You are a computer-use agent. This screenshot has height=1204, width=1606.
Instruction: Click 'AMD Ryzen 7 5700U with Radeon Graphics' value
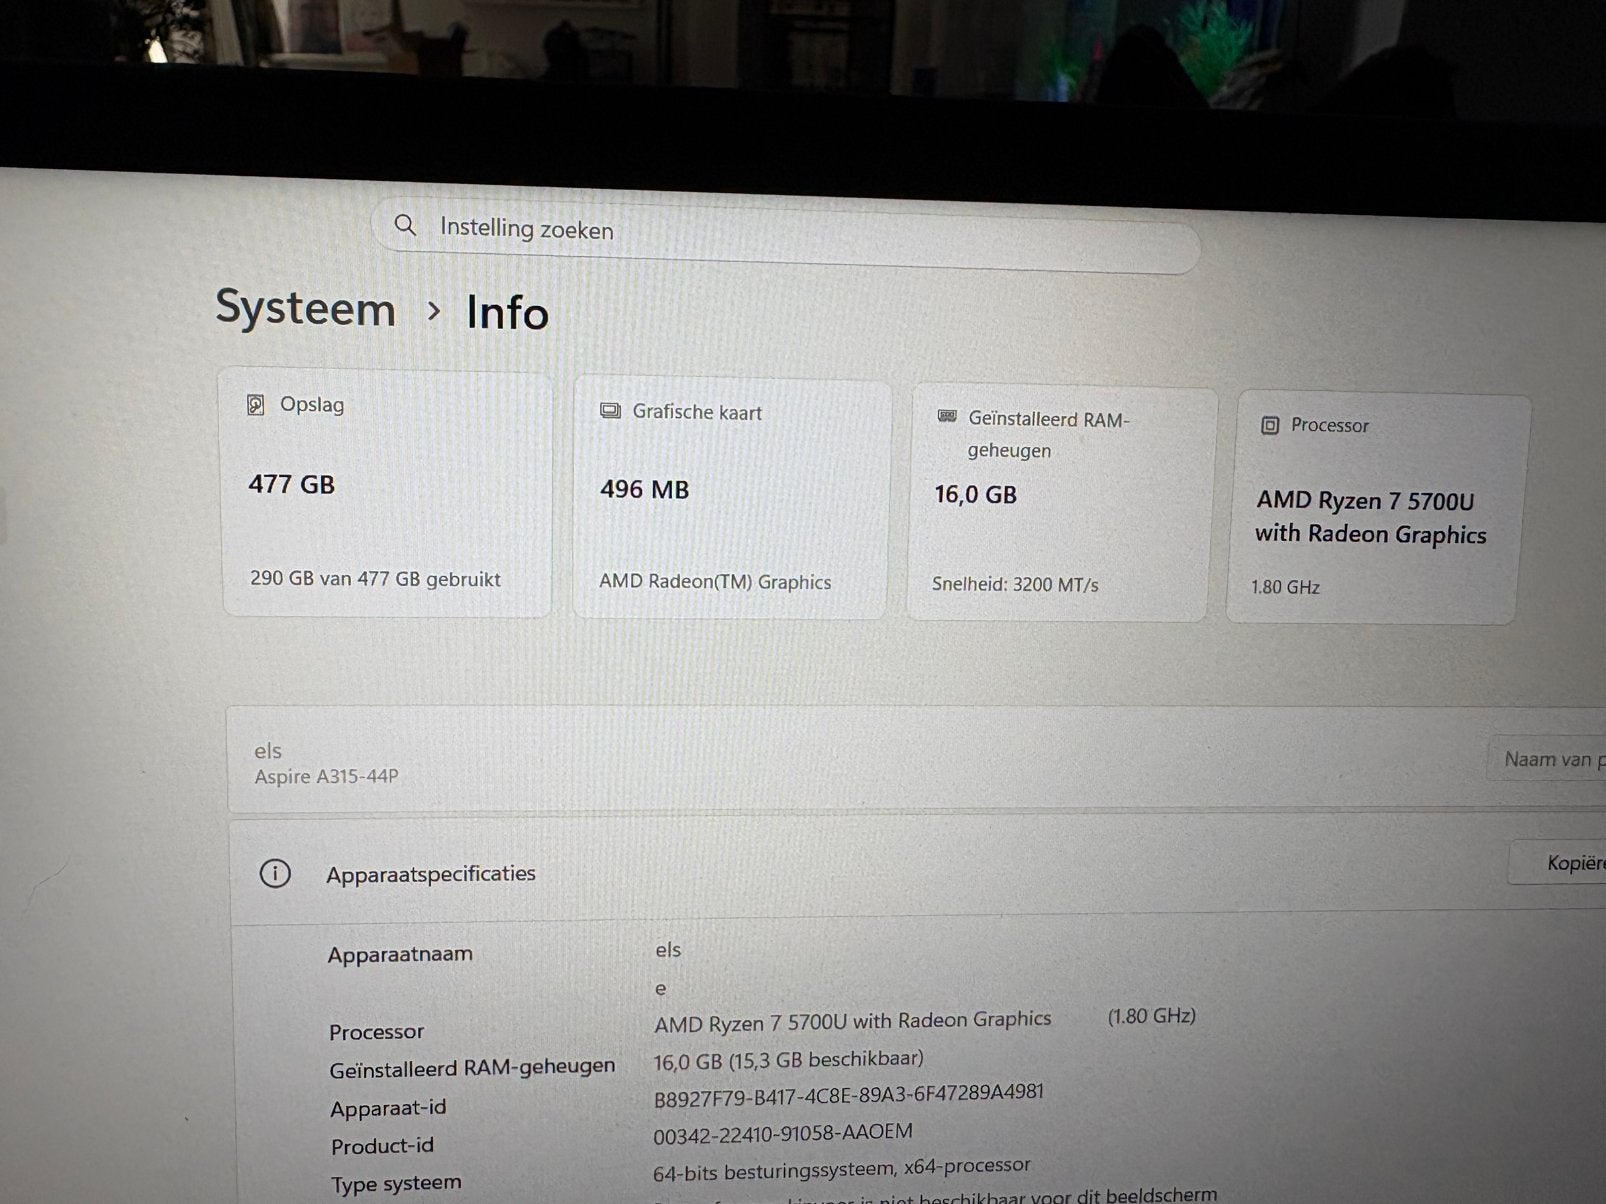point(853,1021)
